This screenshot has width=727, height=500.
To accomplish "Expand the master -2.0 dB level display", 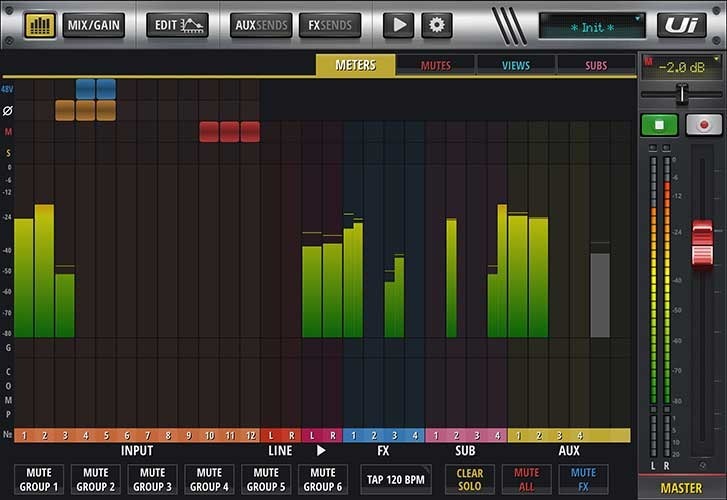I will pyautogui.click(x=681, y=66).
